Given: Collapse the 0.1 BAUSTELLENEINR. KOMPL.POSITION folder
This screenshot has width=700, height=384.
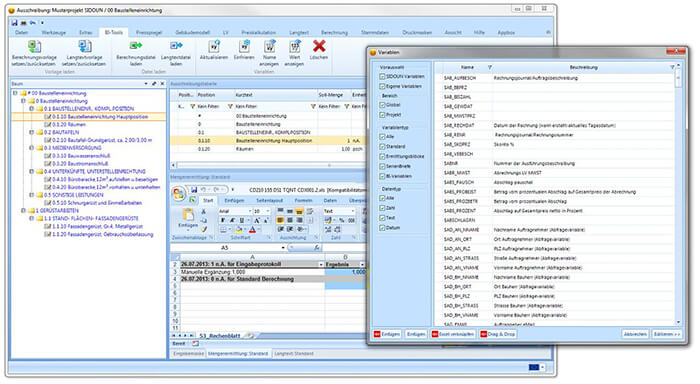Looking at the screenshot, I should (x=31, y=109).
